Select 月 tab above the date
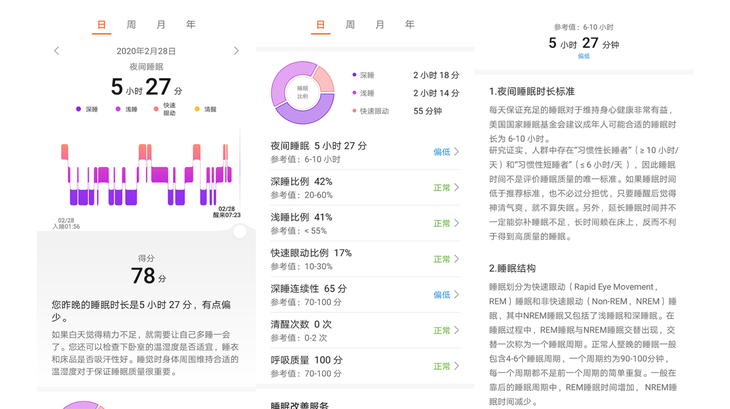 point(161,24)
